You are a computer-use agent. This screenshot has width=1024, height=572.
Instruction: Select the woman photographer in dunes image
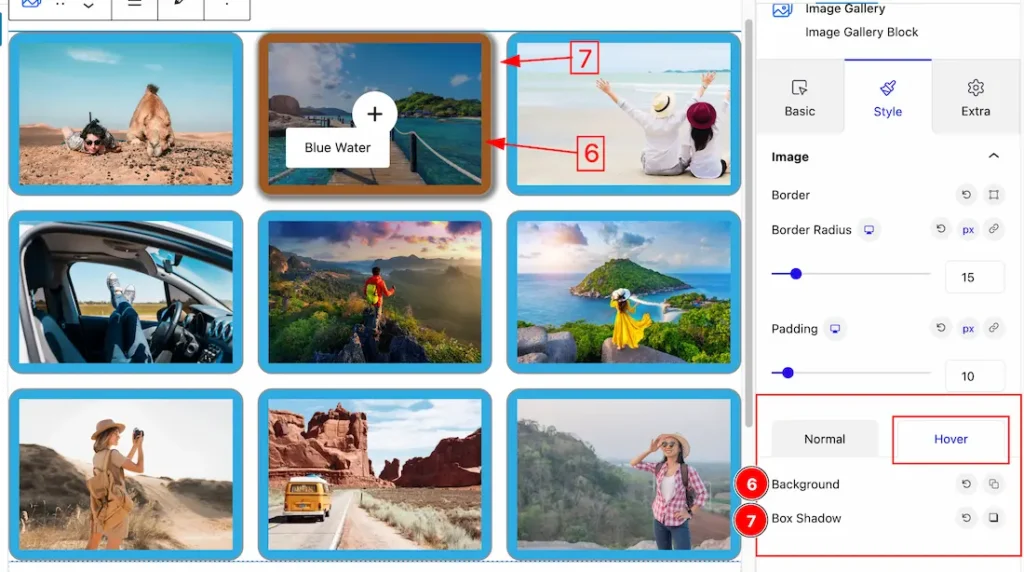coord(126,474)
